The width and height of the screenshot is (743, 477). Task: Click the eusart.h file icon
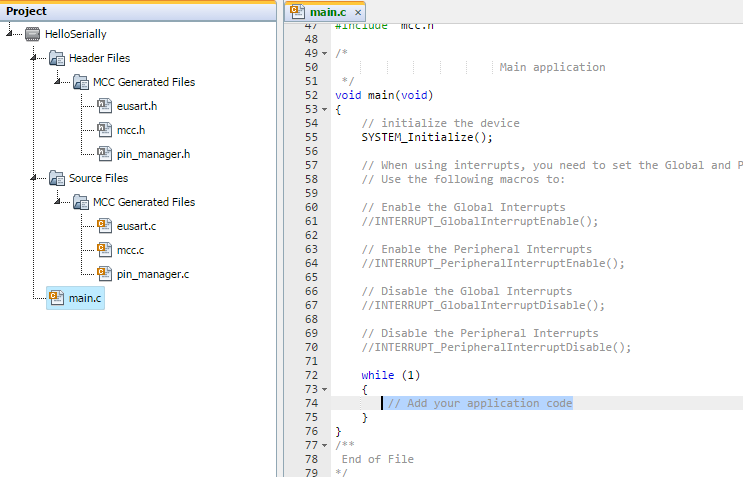click(x=105, y=106)
